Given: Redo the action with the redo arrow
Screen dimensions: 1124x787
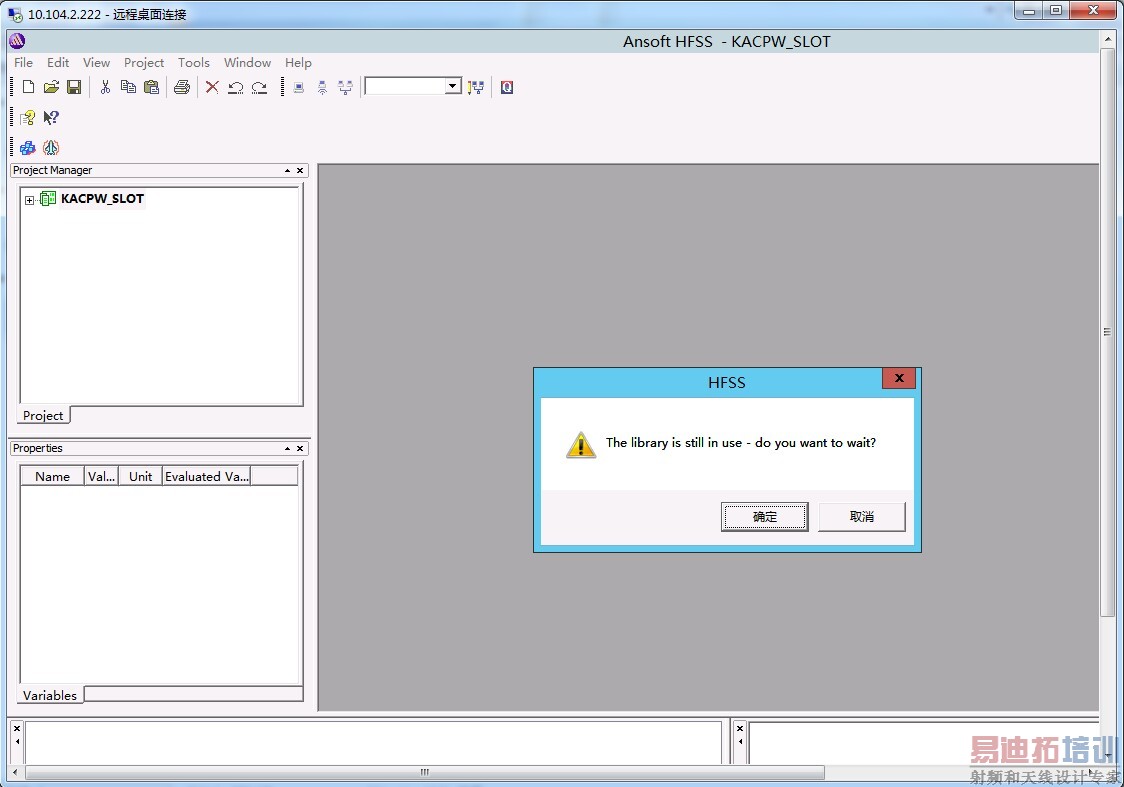Looking at the screenshot, I should coord(259,87).
